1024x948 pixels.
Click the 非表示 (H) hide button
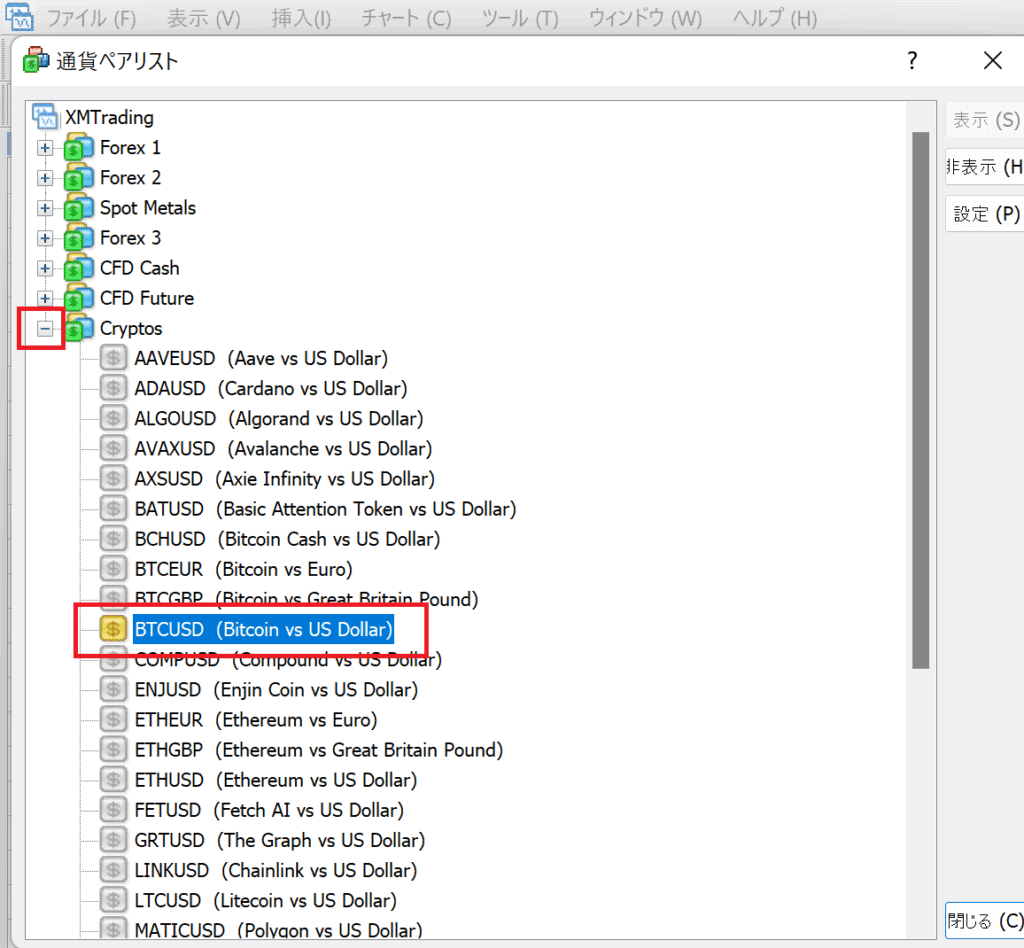[985, 167]
